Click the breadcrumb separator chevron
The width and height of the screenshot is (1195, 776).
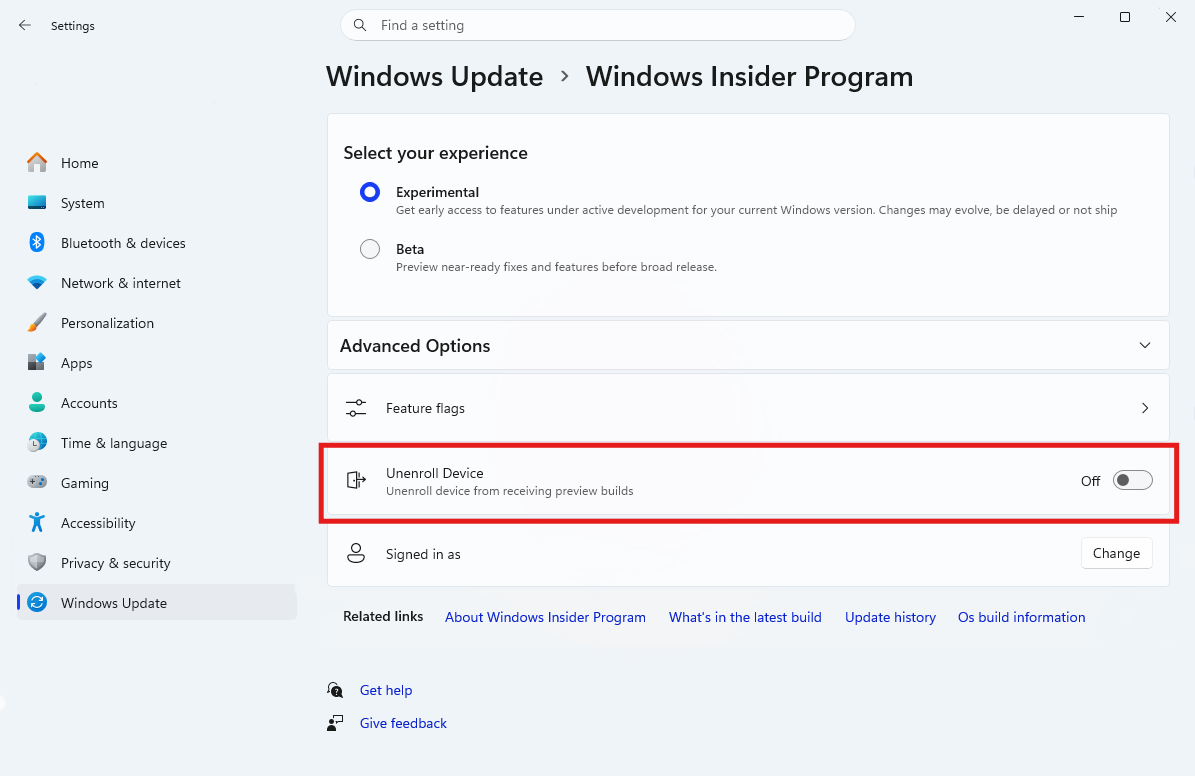coord(565,76)
